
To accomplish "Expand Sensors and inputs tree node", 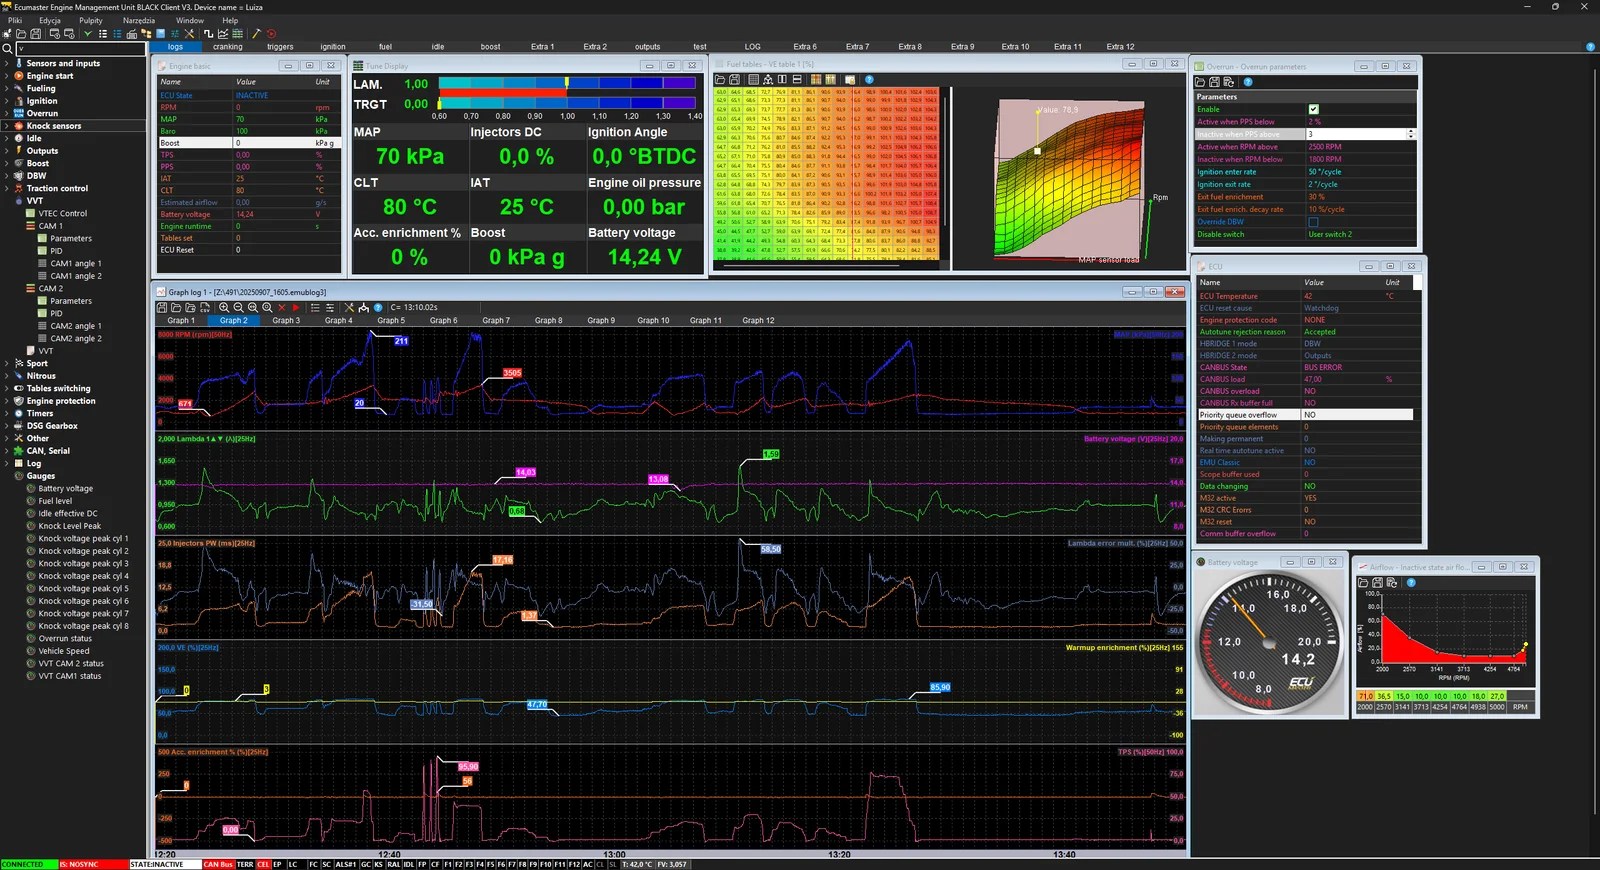I will tap(7, 63).
